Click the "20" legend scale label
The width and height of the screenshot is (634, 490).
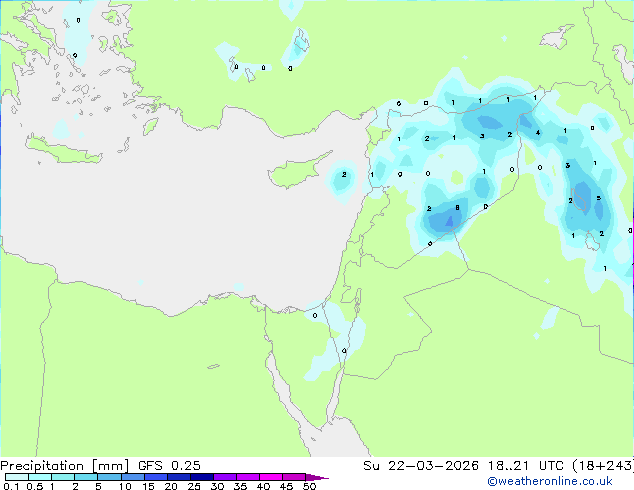point(171,486)
